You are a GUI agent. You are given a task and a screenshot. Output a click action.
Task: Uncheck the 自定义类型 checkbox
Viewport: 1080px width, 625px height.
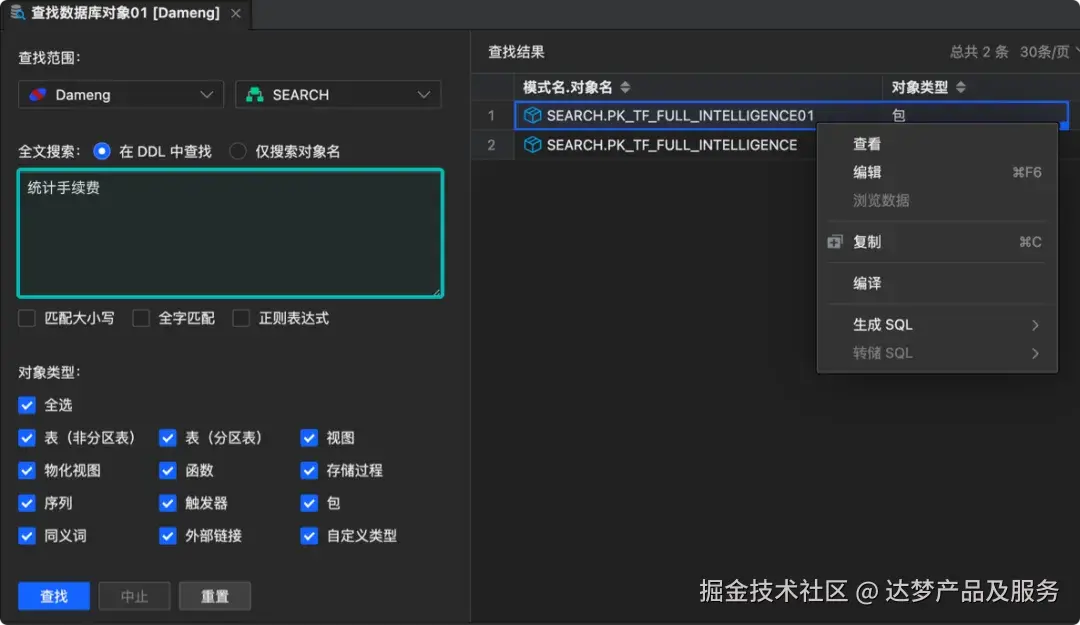pyautogui.click(x=309, y=535)
